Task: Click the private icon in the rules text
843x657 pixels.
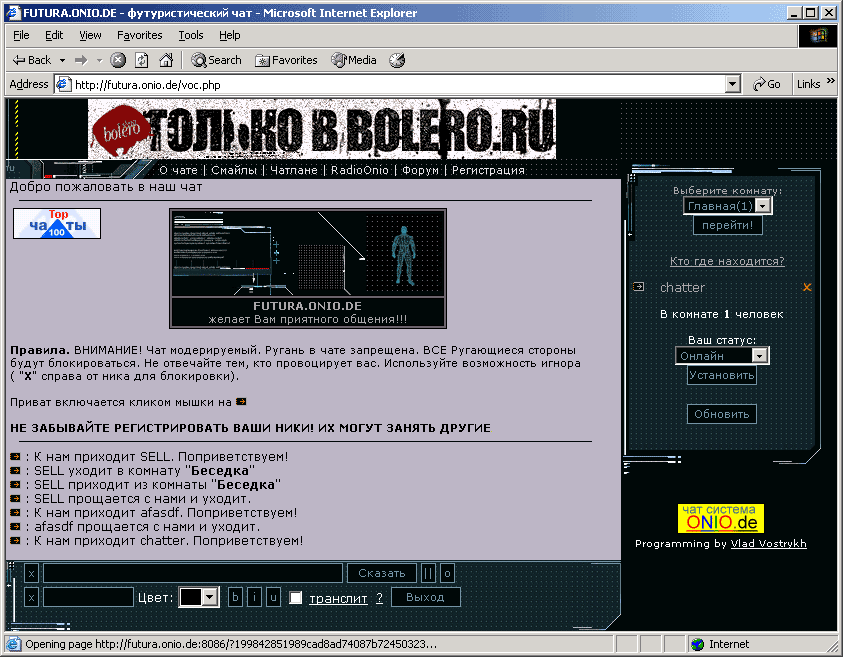Action: (241, 402)
